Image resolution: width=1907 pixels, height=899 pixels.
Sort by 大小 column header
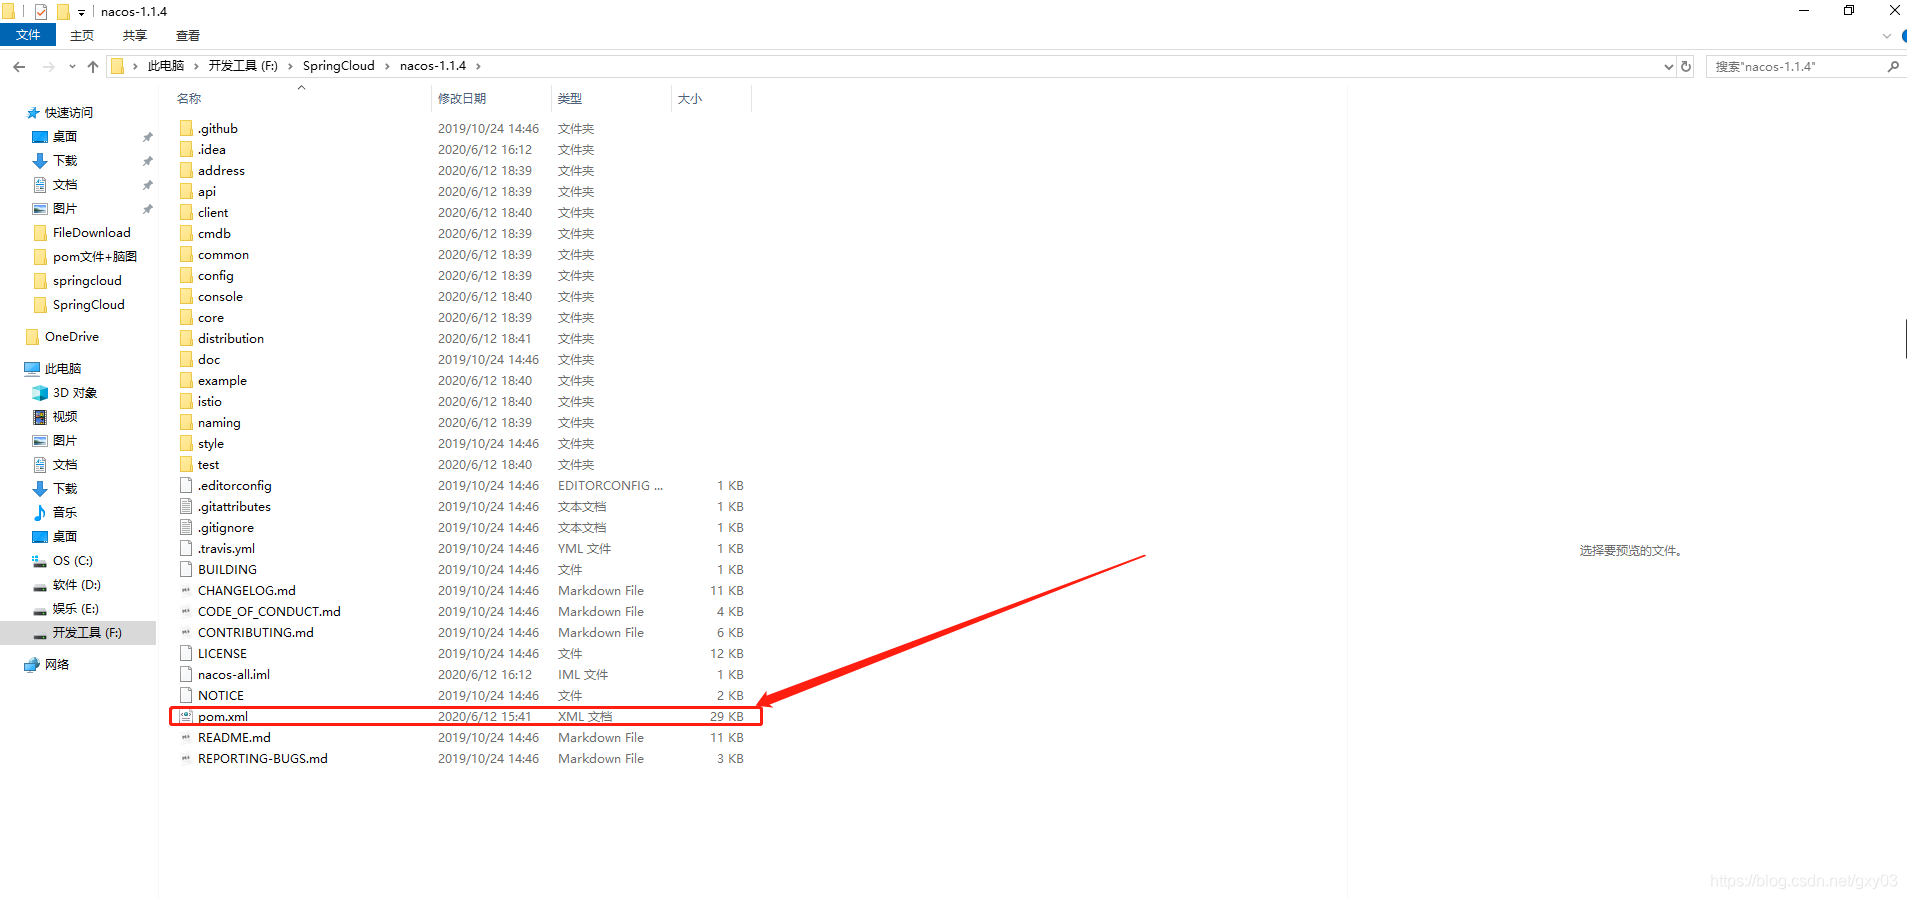(690, 98)
